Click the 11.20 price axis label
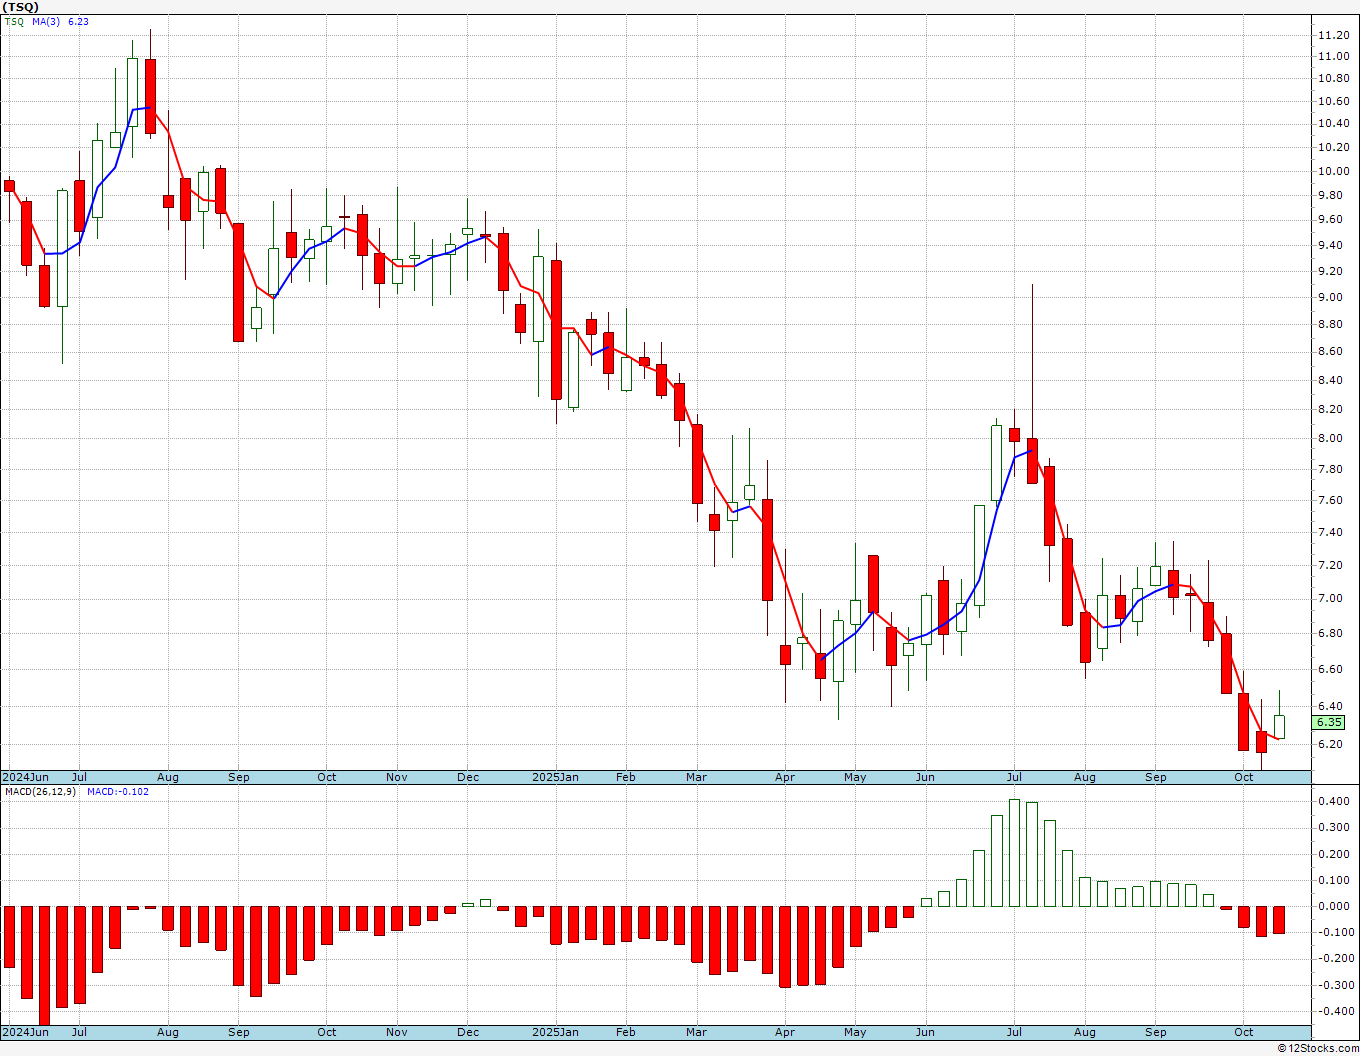1360x1056 pixels. click(x=1333, y=35)
